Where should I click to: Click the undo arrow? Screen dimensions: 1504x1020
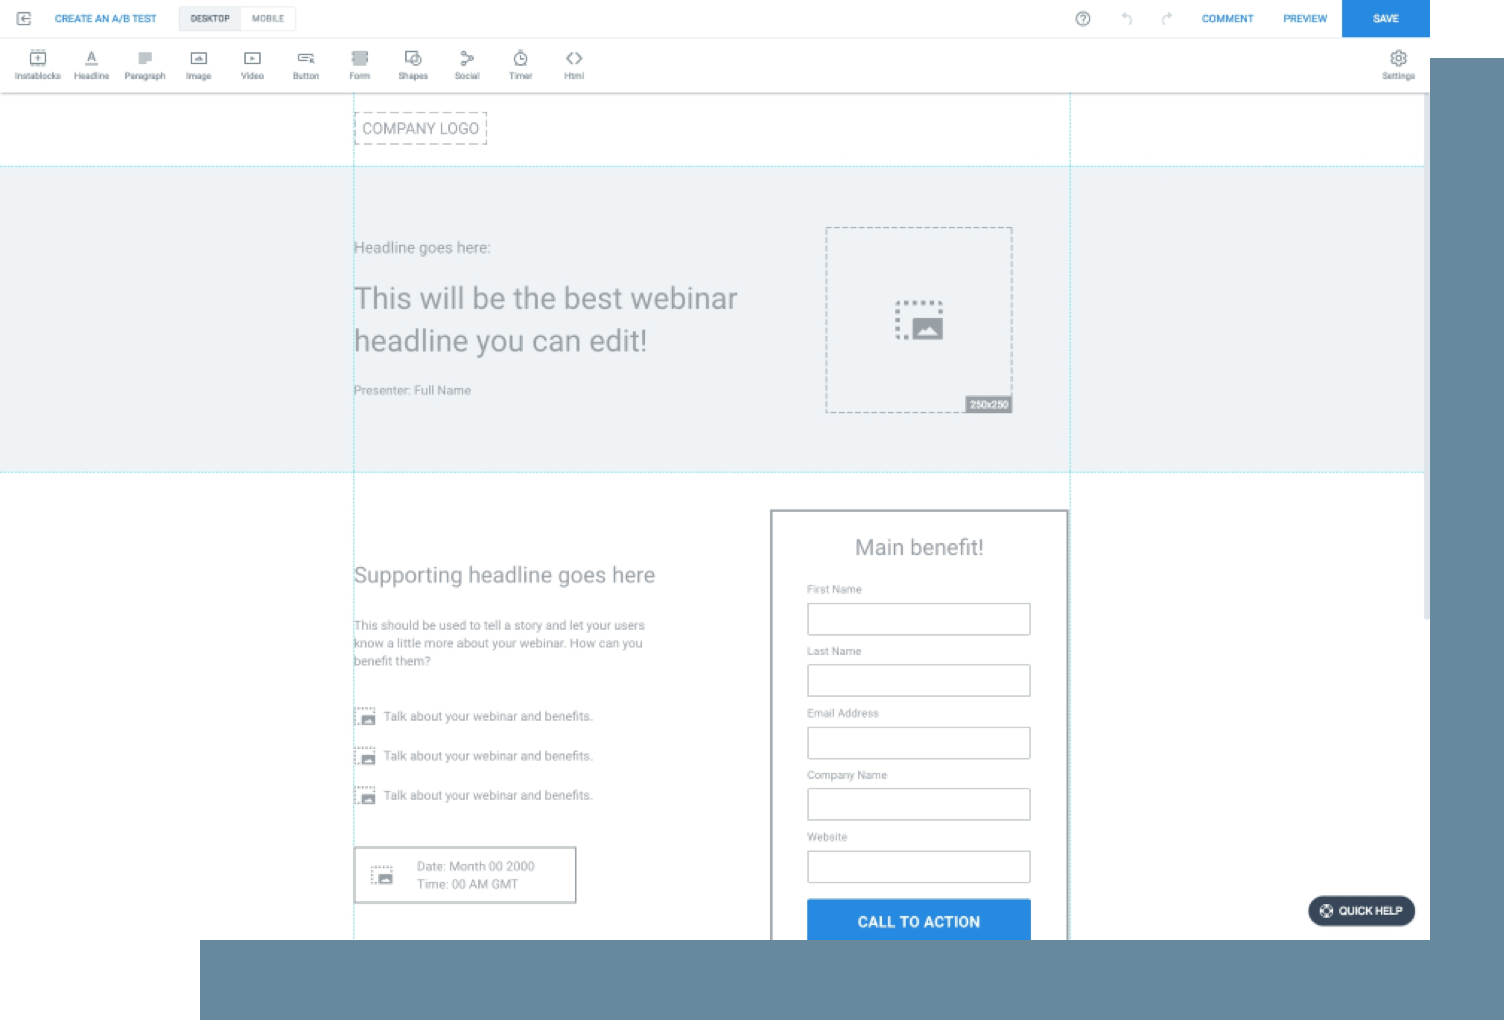click(x=1127, y=18)
